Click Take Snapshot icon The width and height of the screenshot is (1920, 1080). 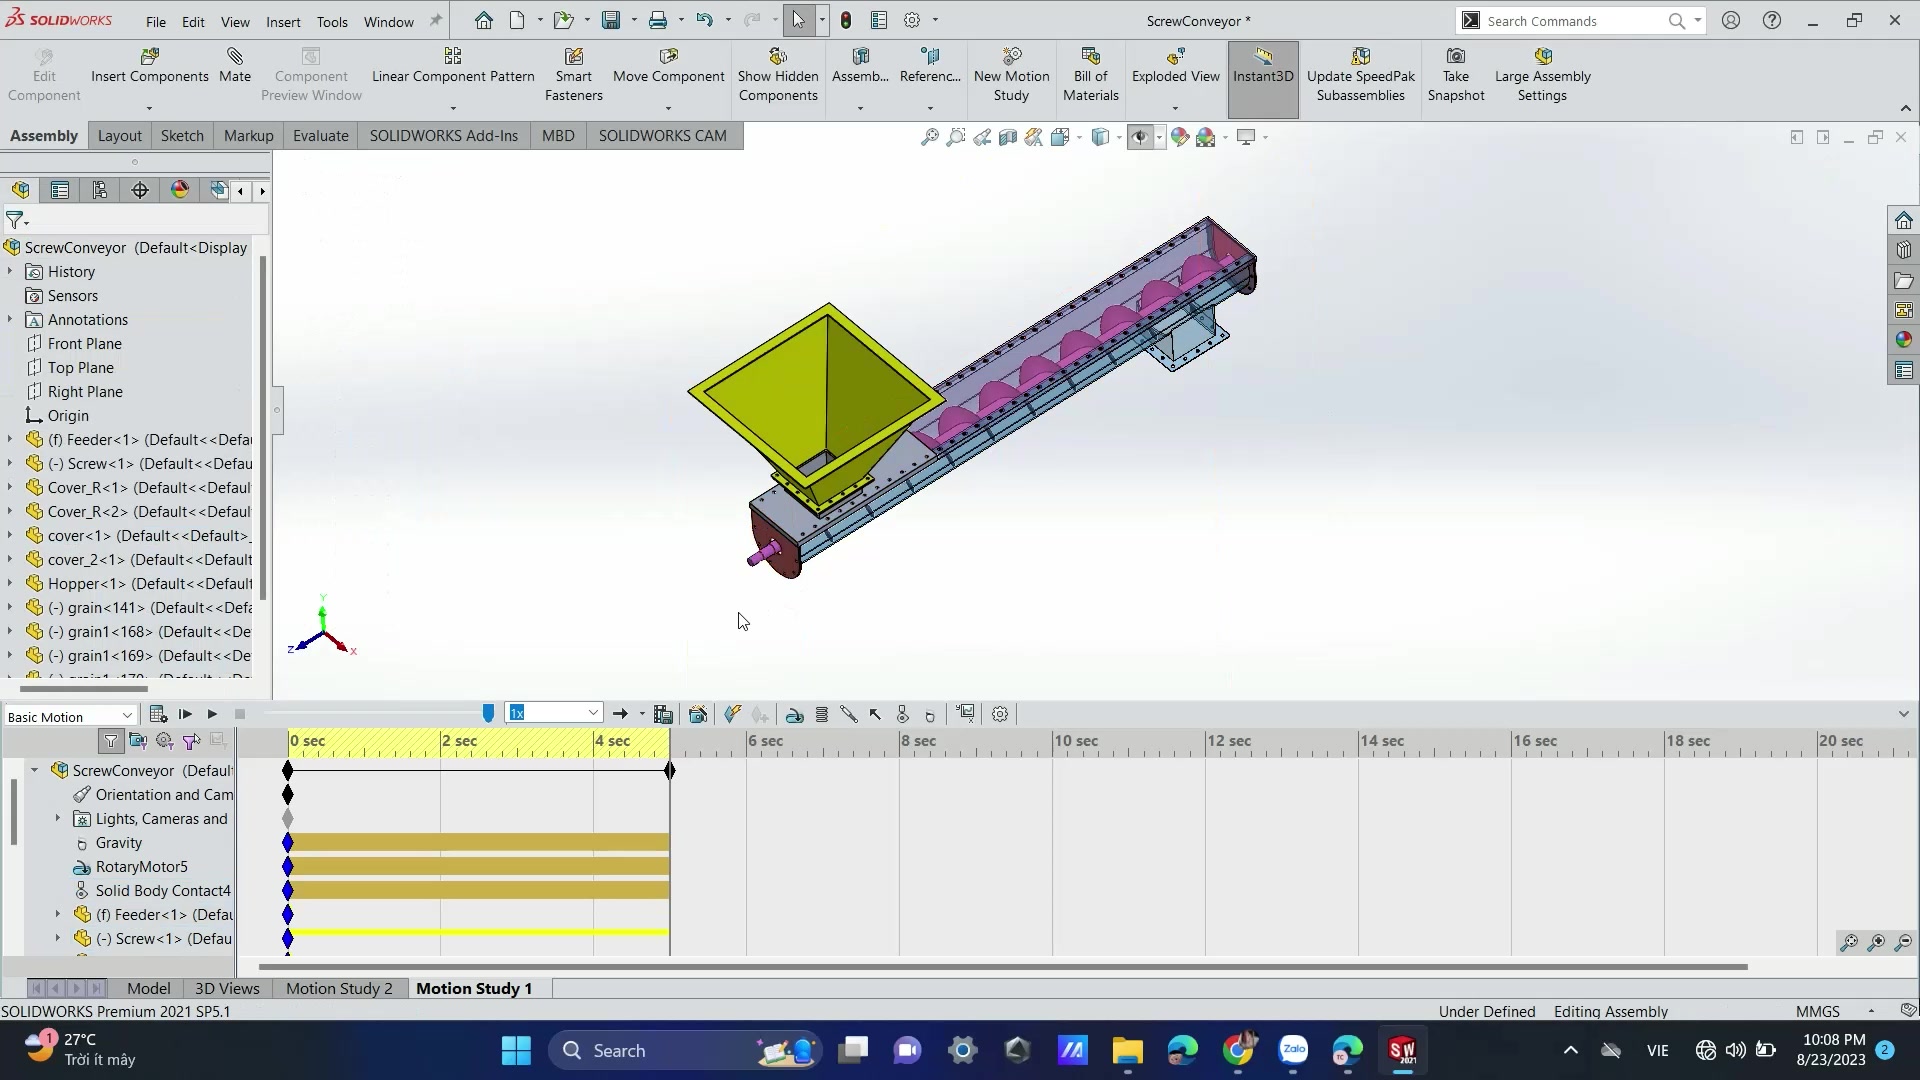(1456, 56)
